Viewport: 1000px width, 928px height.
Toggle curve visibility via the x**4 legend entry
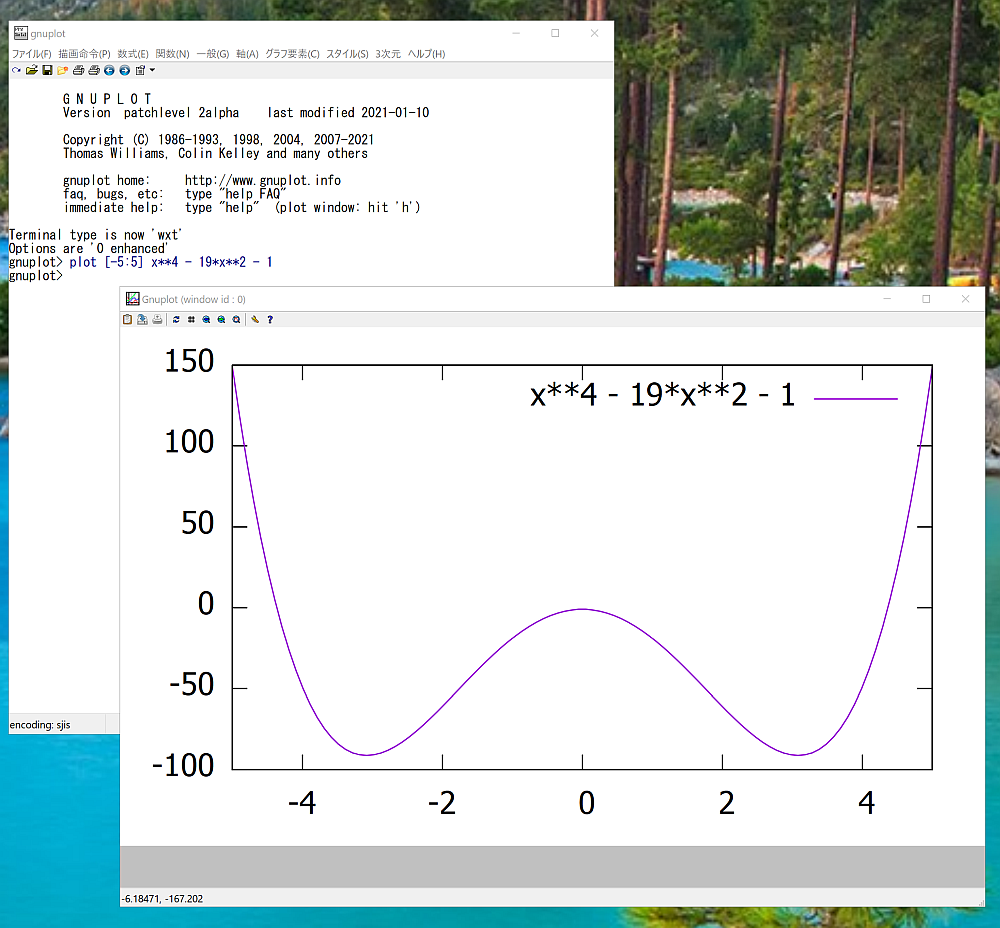[x=662, y=397]
